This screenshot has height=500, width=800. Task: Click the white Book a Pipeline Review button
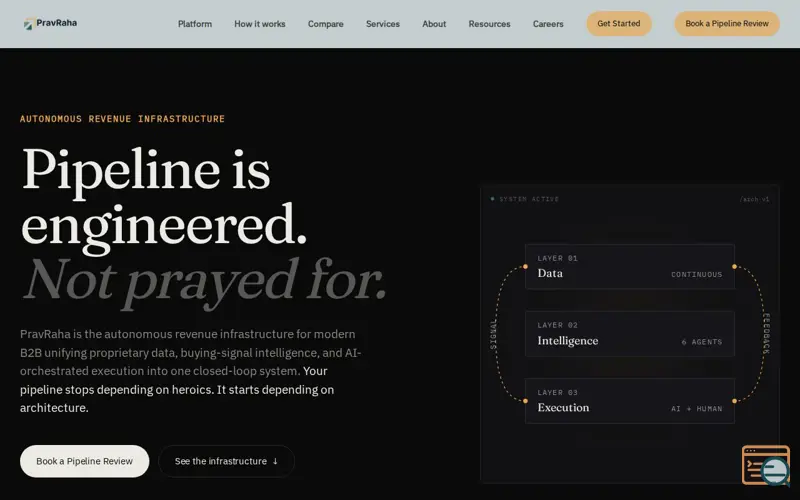(x=85, y=461)
